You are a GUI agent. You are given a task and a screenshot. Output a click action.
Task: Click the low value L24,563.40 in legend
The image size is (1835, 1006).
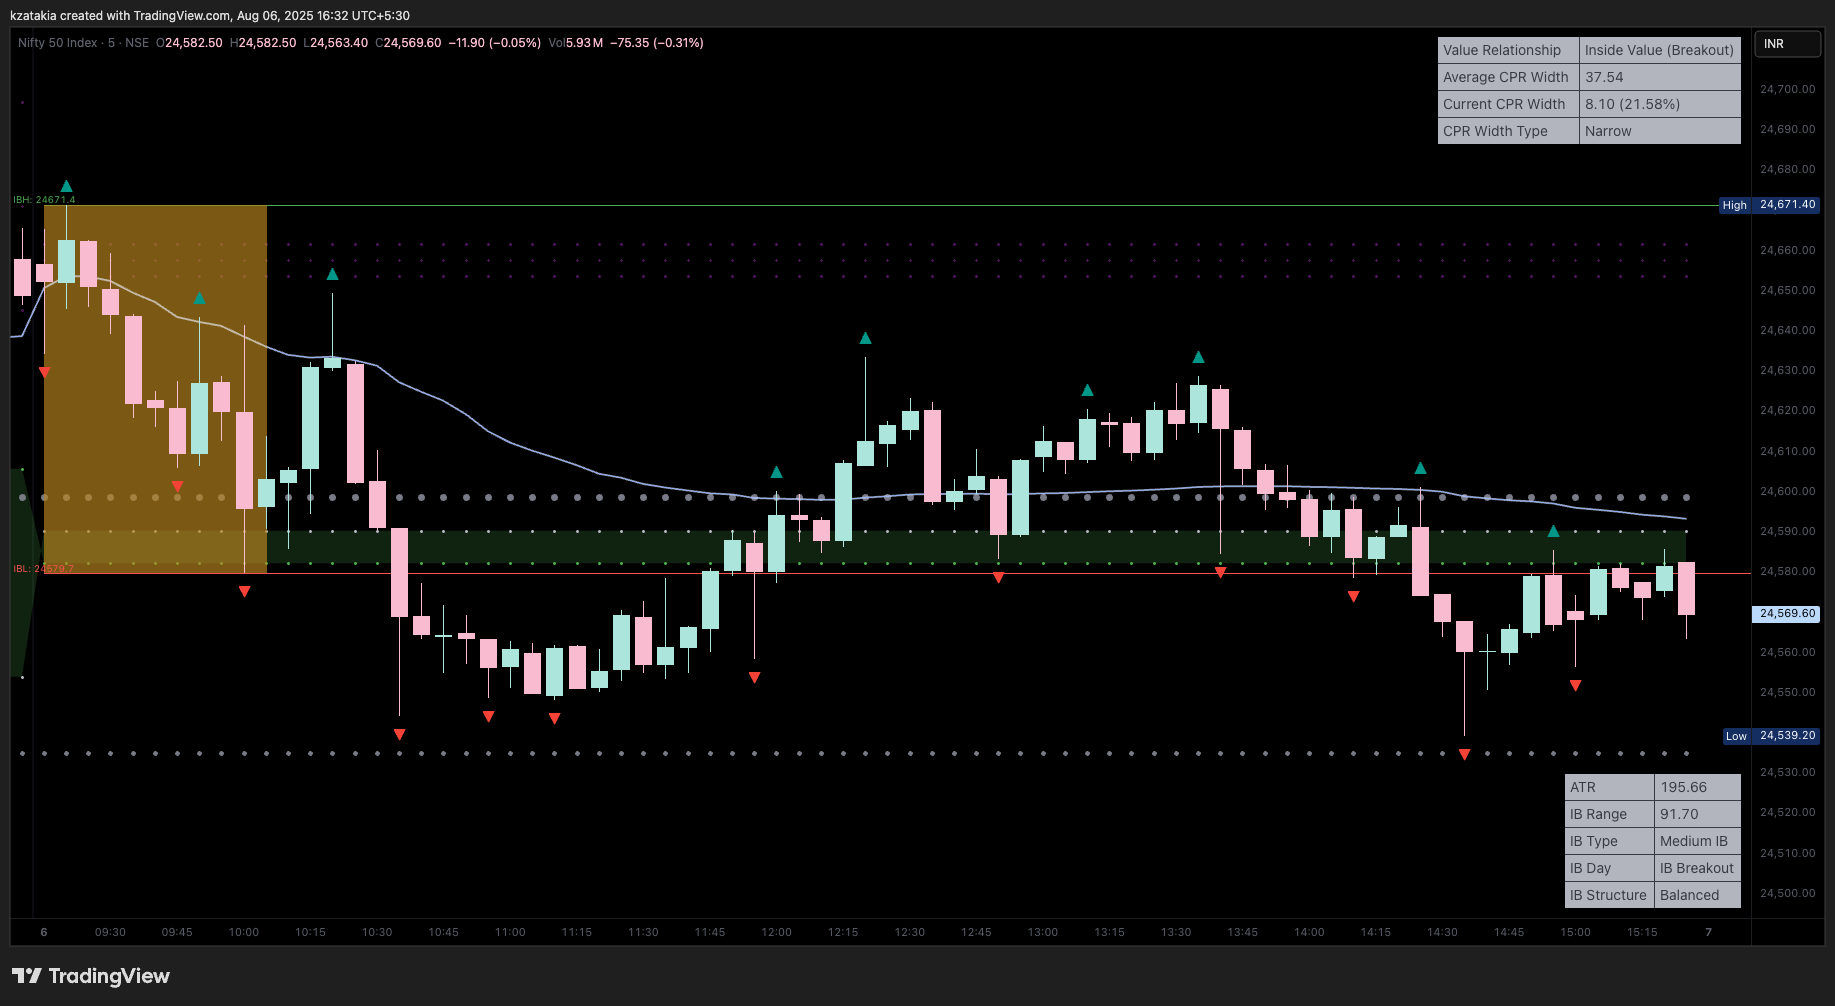coord(335,43)
